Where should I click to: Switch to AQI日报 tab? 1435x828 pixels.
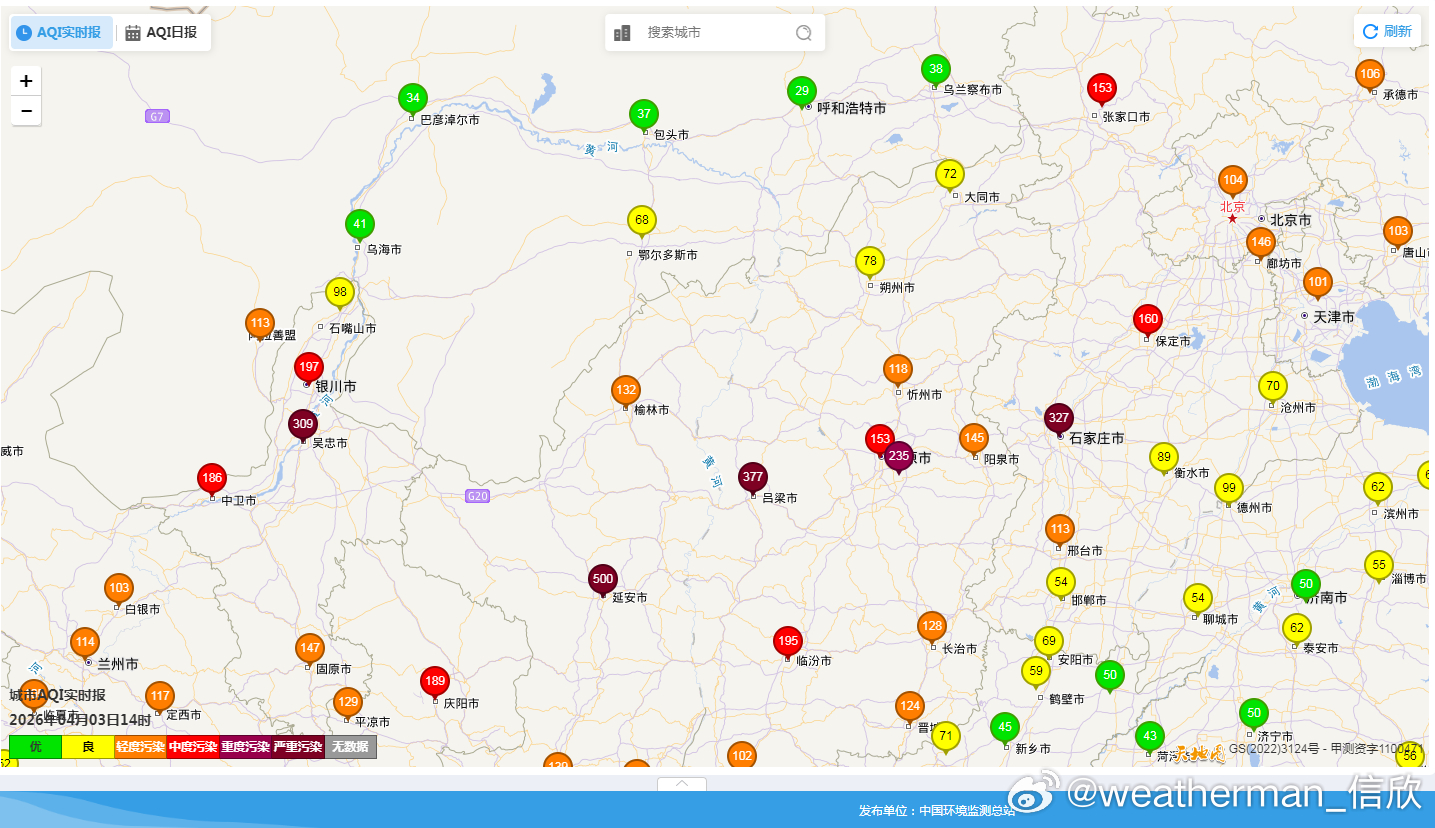[162, 32]
